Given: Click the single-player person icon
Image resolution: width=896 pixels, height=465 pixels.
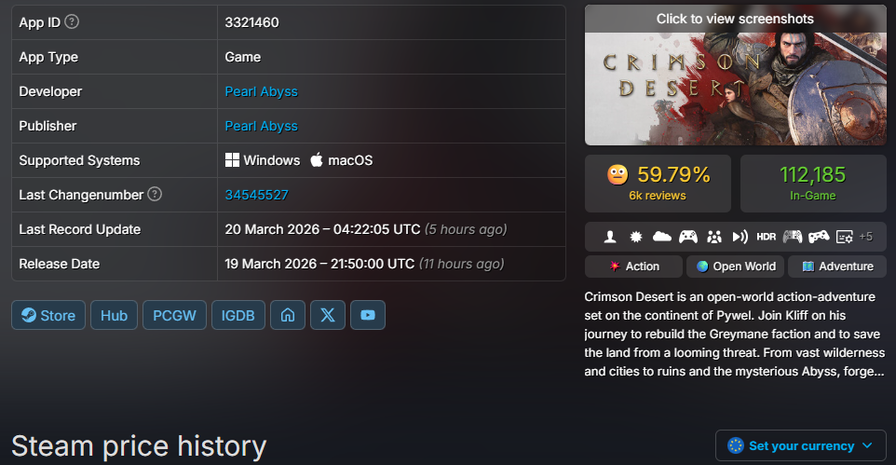Looking at the screenshot, I should (x=610, y=236).
